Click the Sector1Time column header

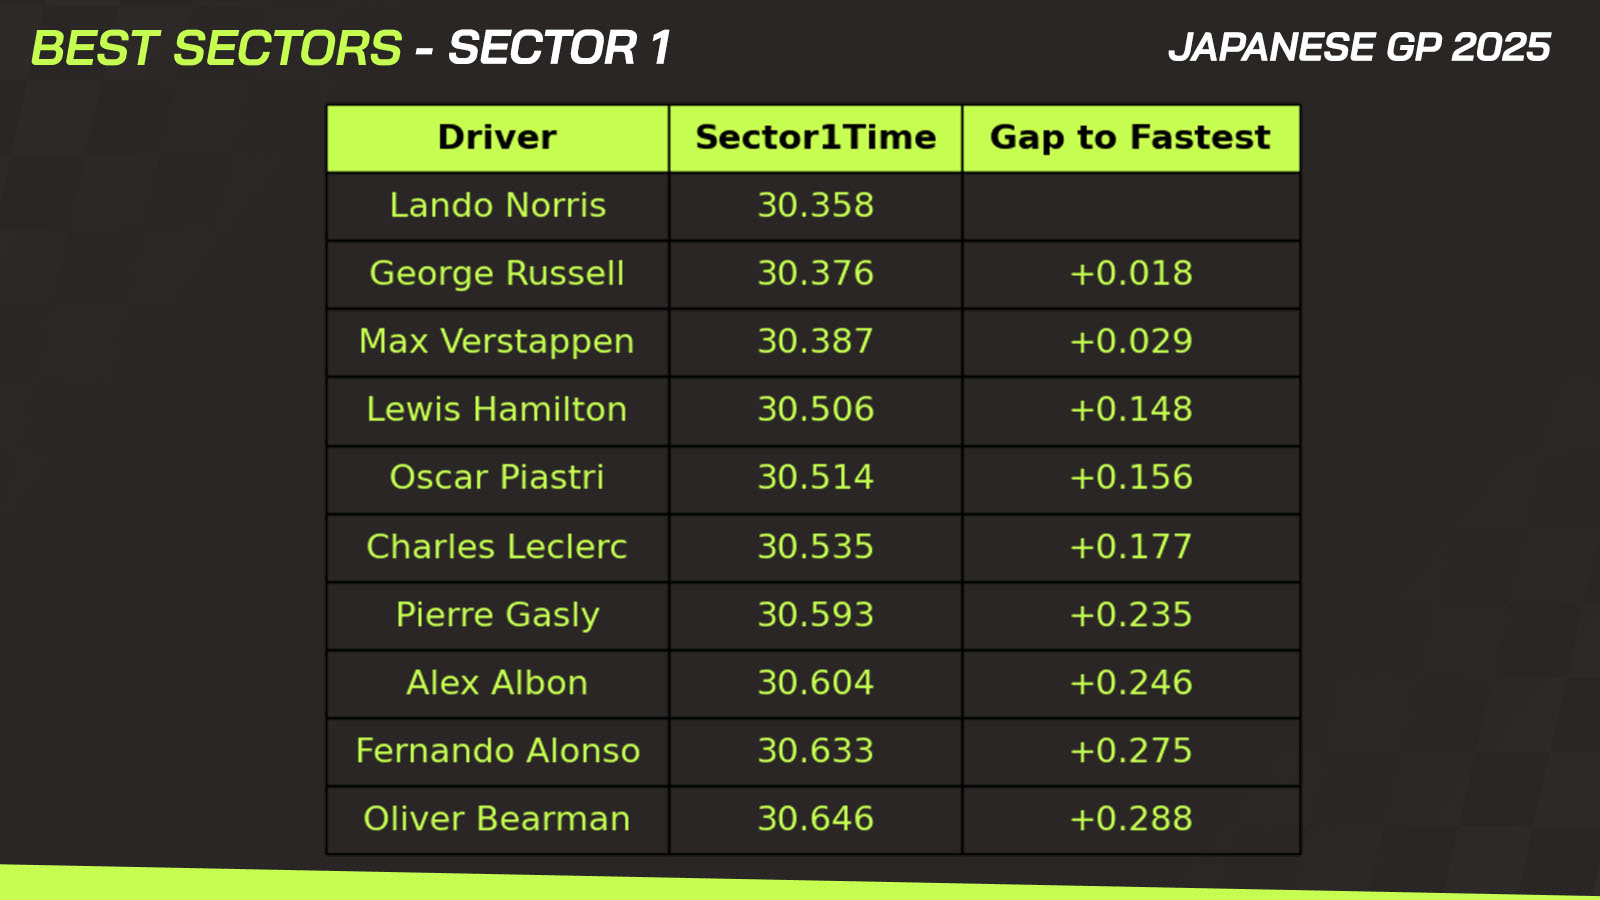tap(815, 138)
